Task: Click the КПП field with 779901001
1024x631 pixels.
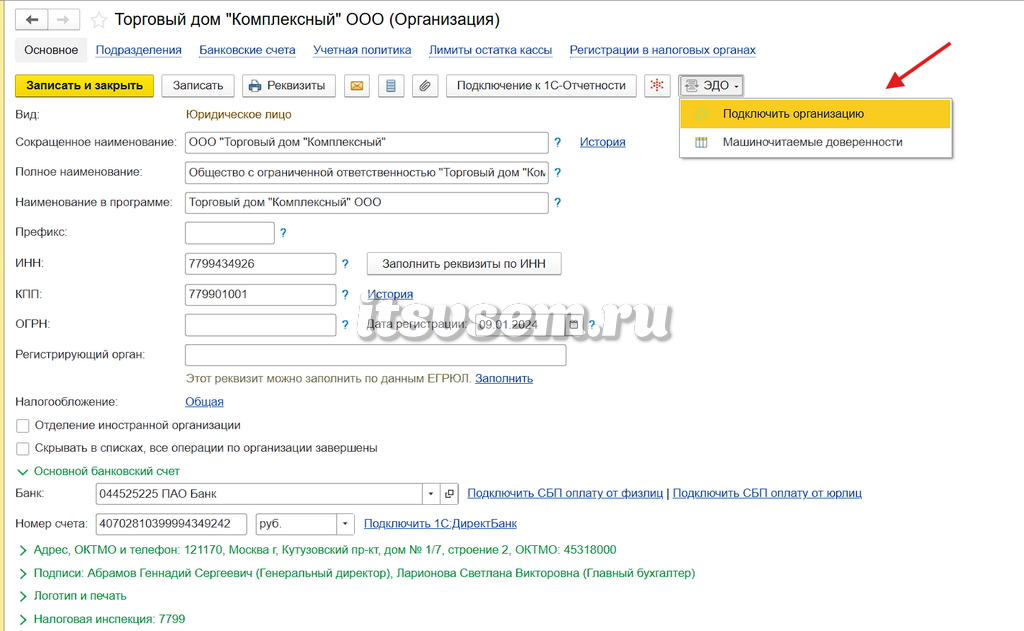Action: coord(261,295)
